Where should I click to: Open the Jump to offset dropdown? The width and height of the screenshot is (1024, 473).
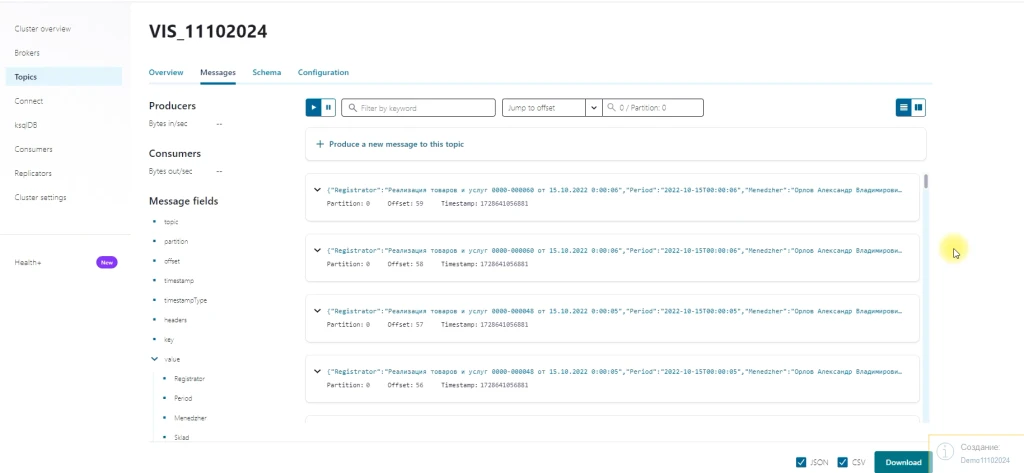593,108
